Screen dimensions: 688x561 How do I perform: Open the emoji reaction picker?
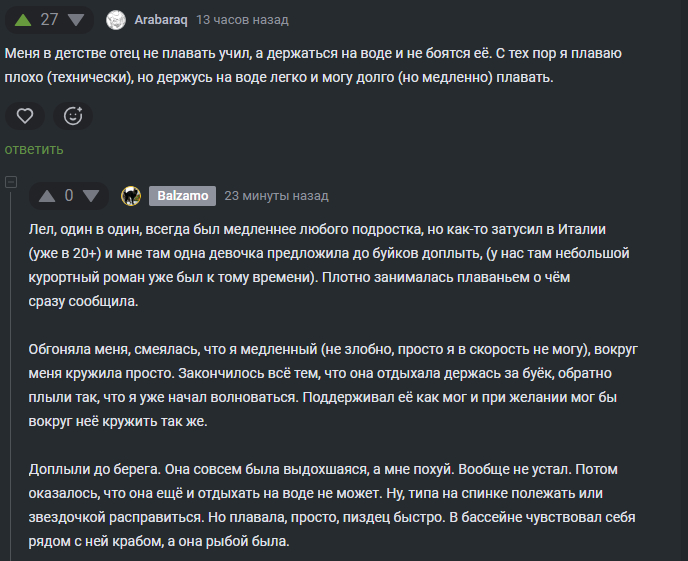(x=72, y=116)
